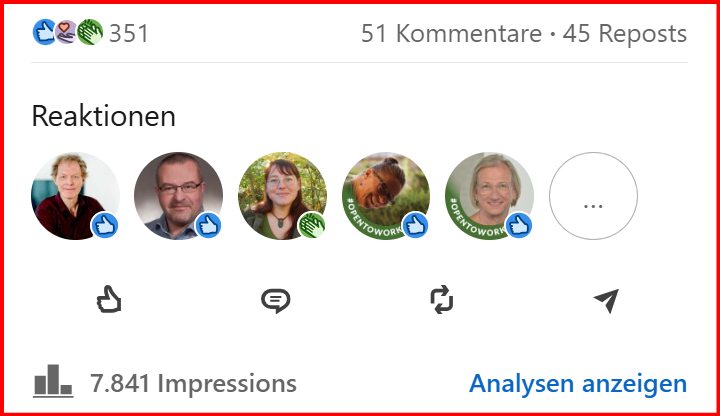
Task: Click the 7.841 Impressions text
Action: (x=193, y=383)
